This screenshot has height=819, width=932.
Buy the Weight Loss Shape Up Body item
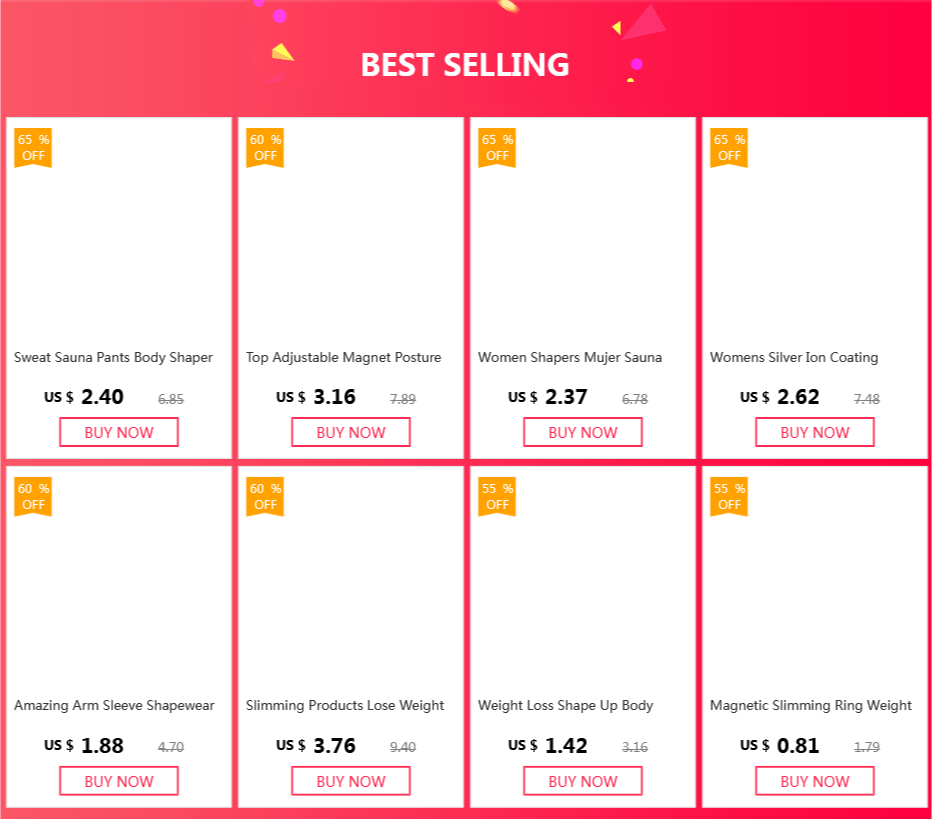point(583,781)
